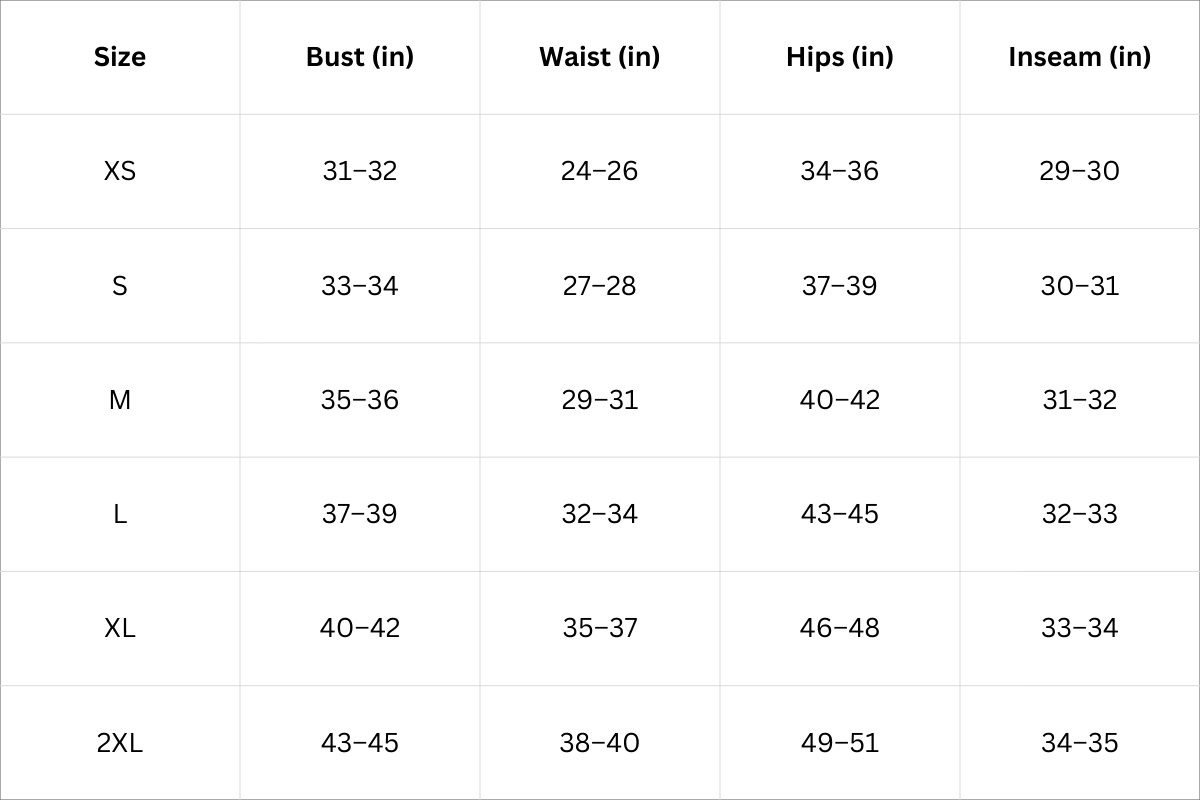
Task: Select hips measurement 40–42 cell
Action: [x=840, y=400]
